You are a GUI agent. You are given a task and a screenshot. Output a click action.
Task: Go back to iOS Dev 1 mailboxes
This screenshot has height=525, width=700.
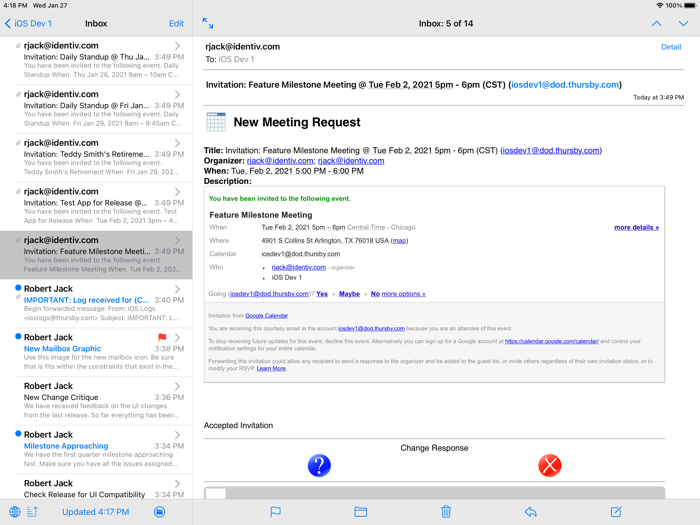[x=28, y=23]
